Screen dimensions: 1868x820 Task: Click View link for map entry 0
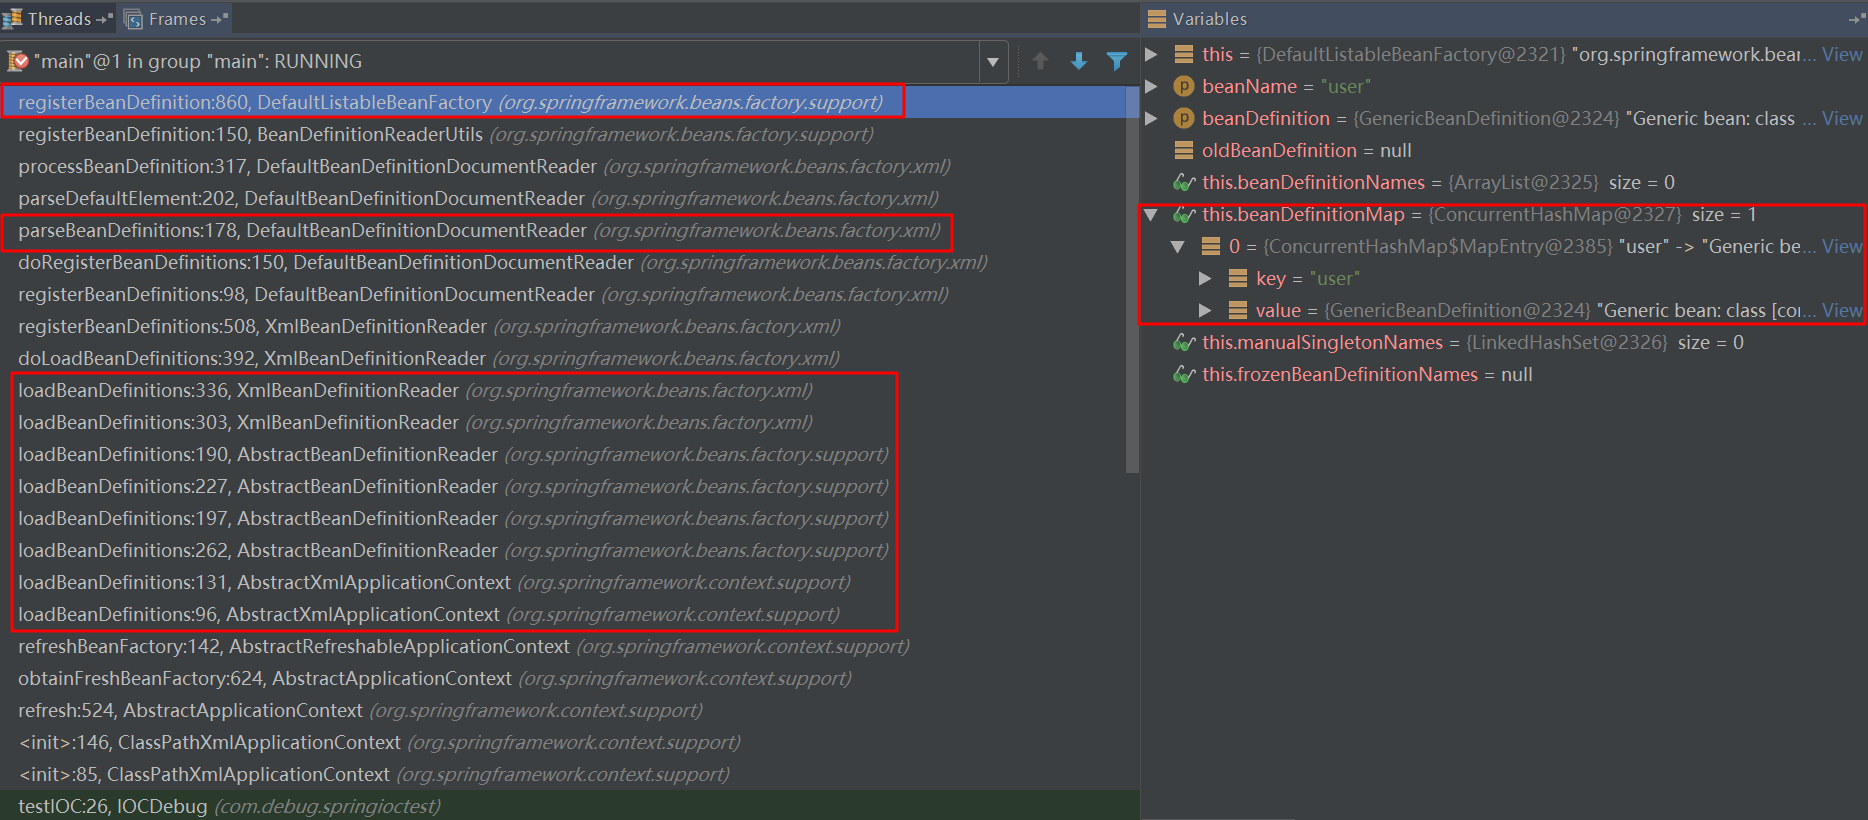1842,246
